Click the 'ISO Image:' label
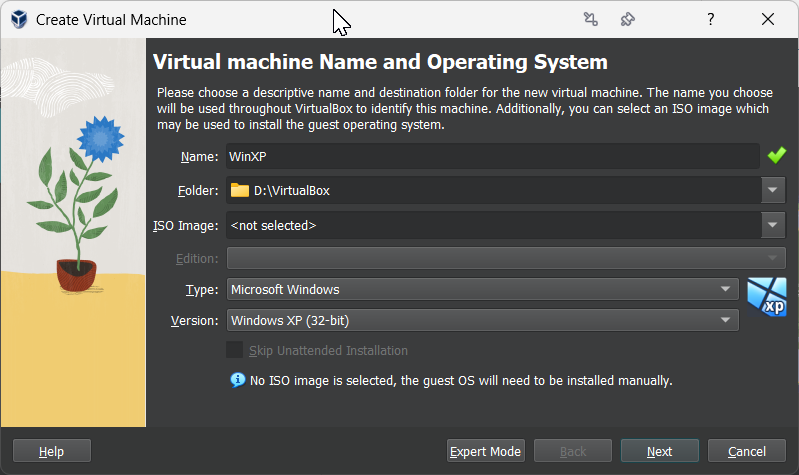The height and width of the screenshot is (475, 799). tap(185, 225)
